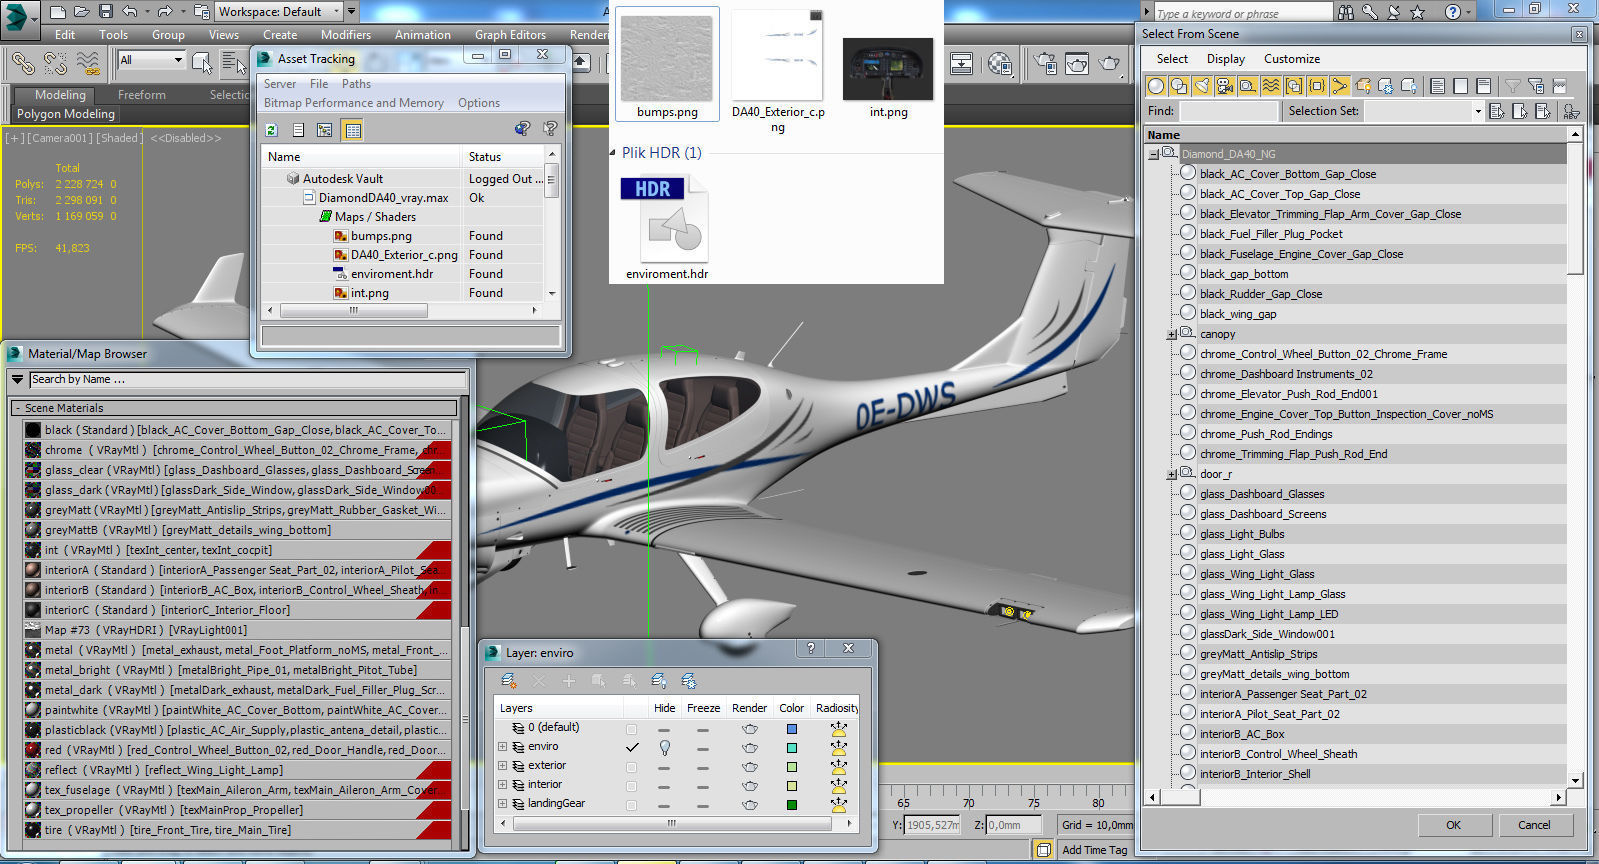1599x864 pixels.
Task: Toggle hide lightbulb for enviro layer
Action: tap(664, 747)
